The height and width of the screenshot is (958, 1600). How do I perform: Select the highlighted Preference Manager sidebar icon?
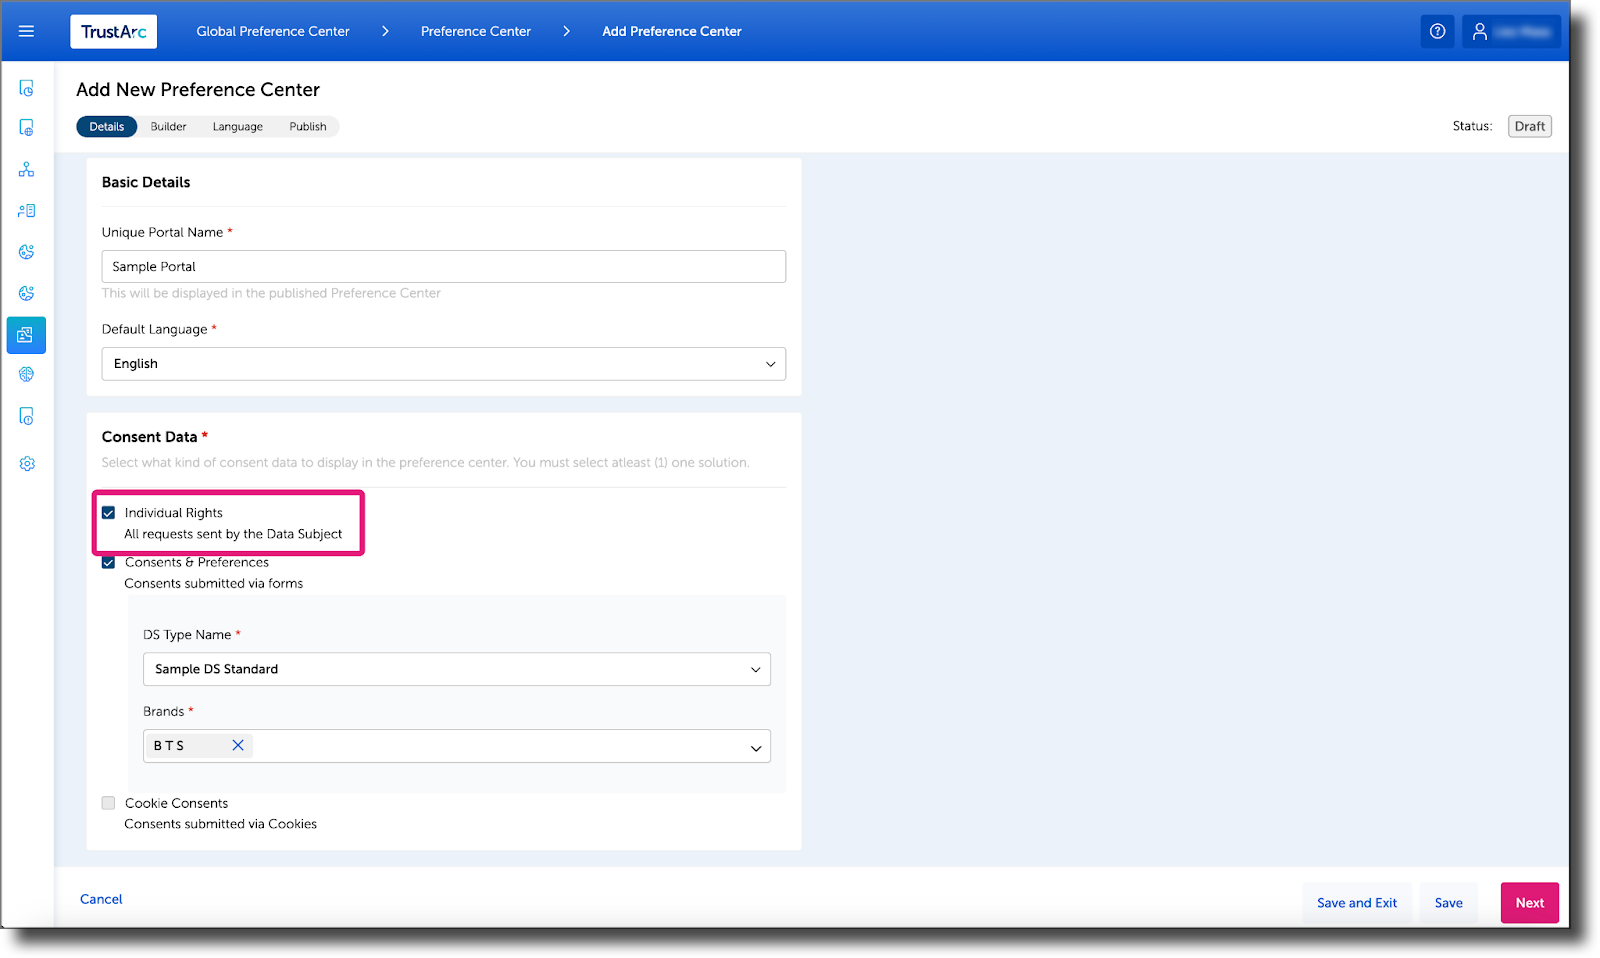[26, 335]
